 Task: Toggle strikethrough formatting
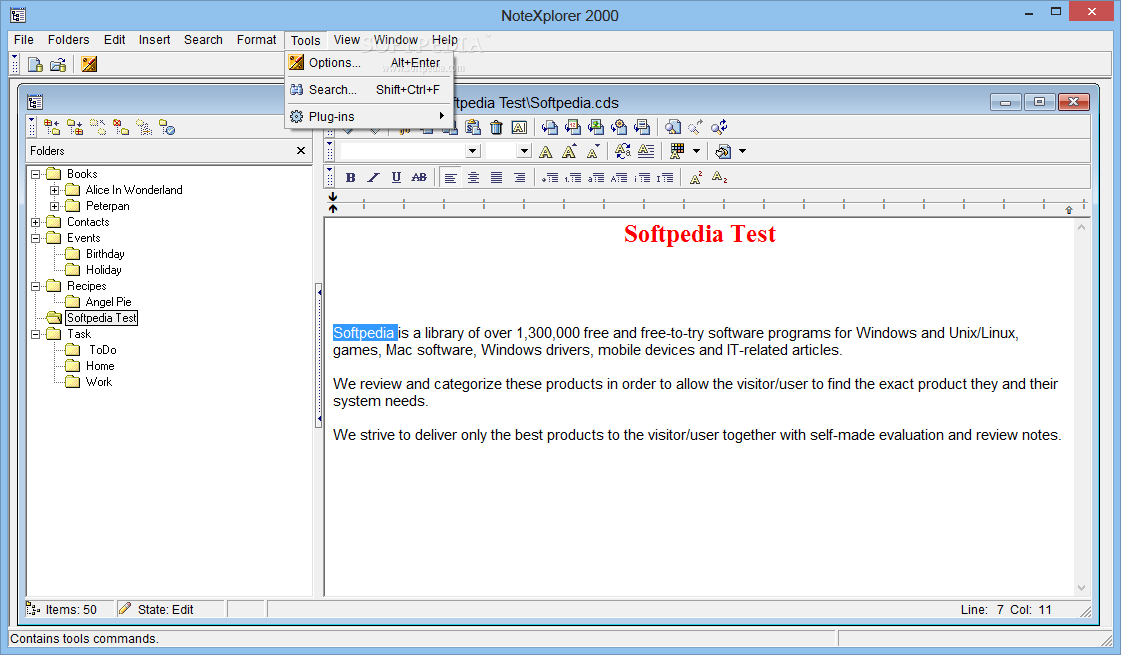click(419, 177)
